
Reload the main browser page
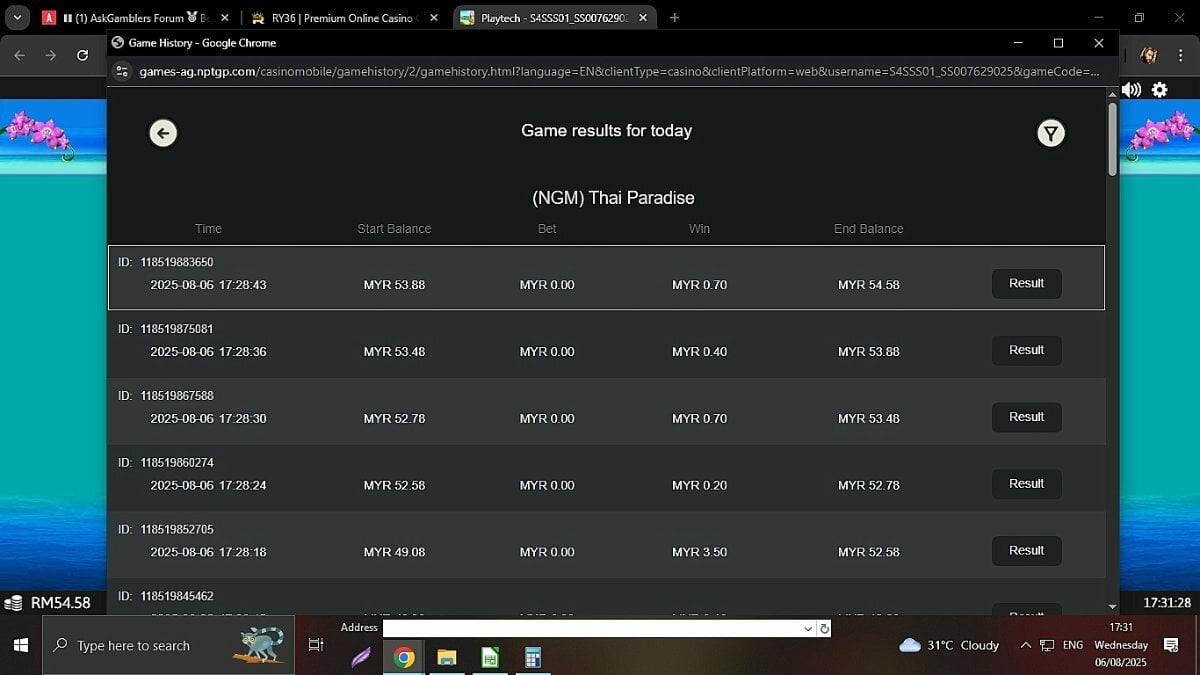click(83, 56)
